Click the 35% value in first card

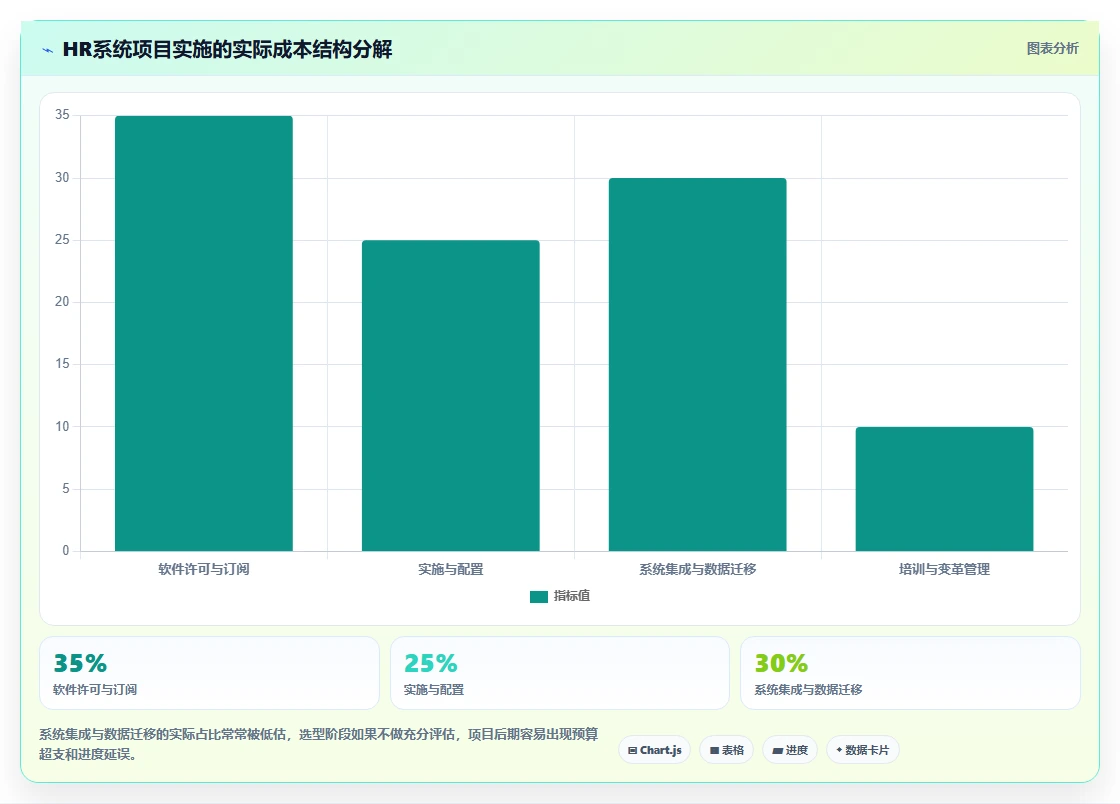[x=80, y=663]
